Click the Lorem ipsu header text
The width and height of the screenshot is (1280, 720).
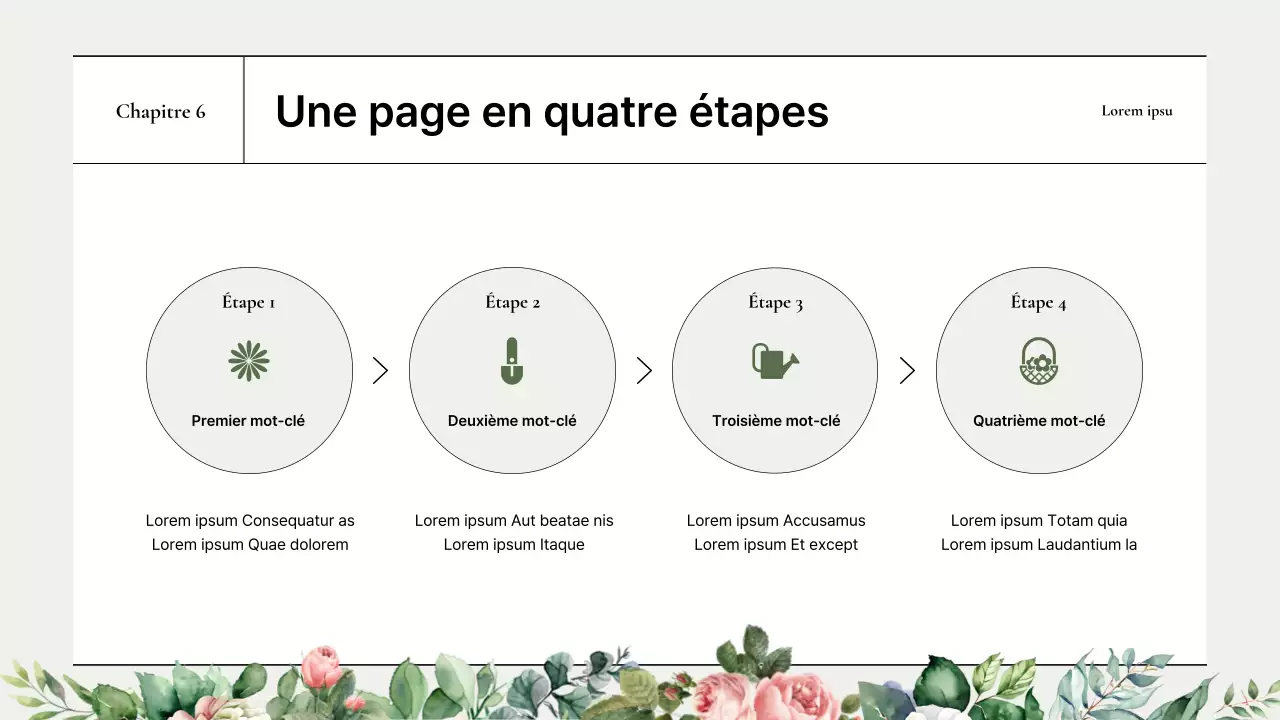coord(1137,111)
